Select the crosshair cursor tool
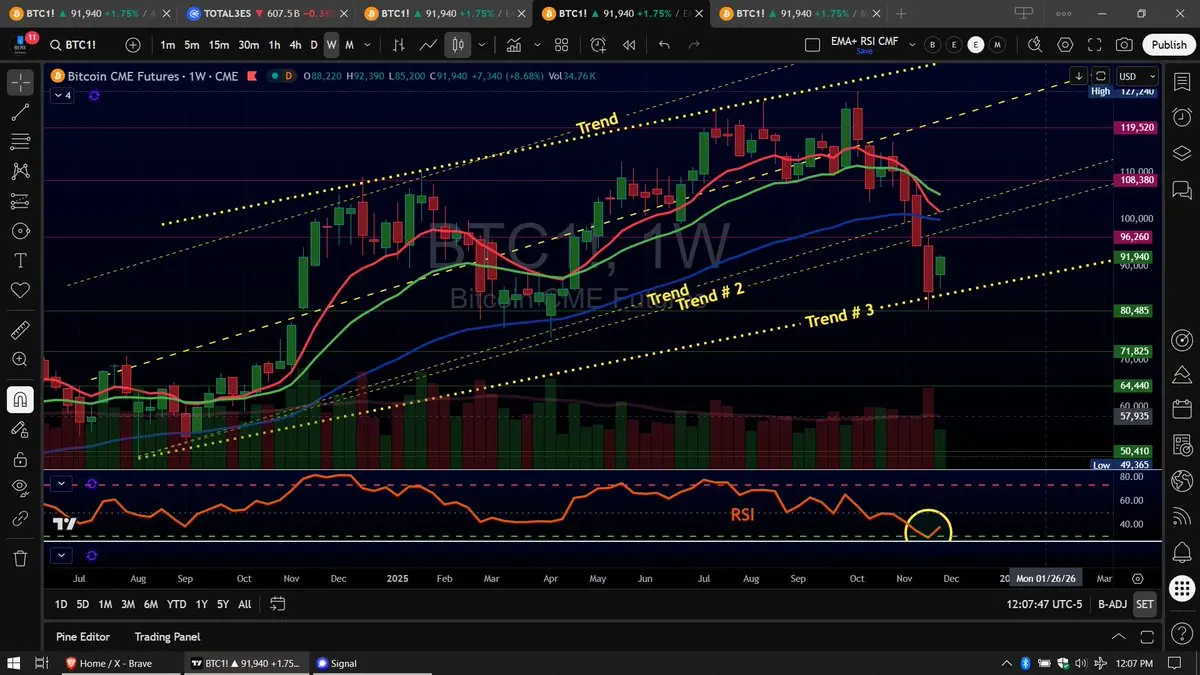 click(x=20, y=84)
